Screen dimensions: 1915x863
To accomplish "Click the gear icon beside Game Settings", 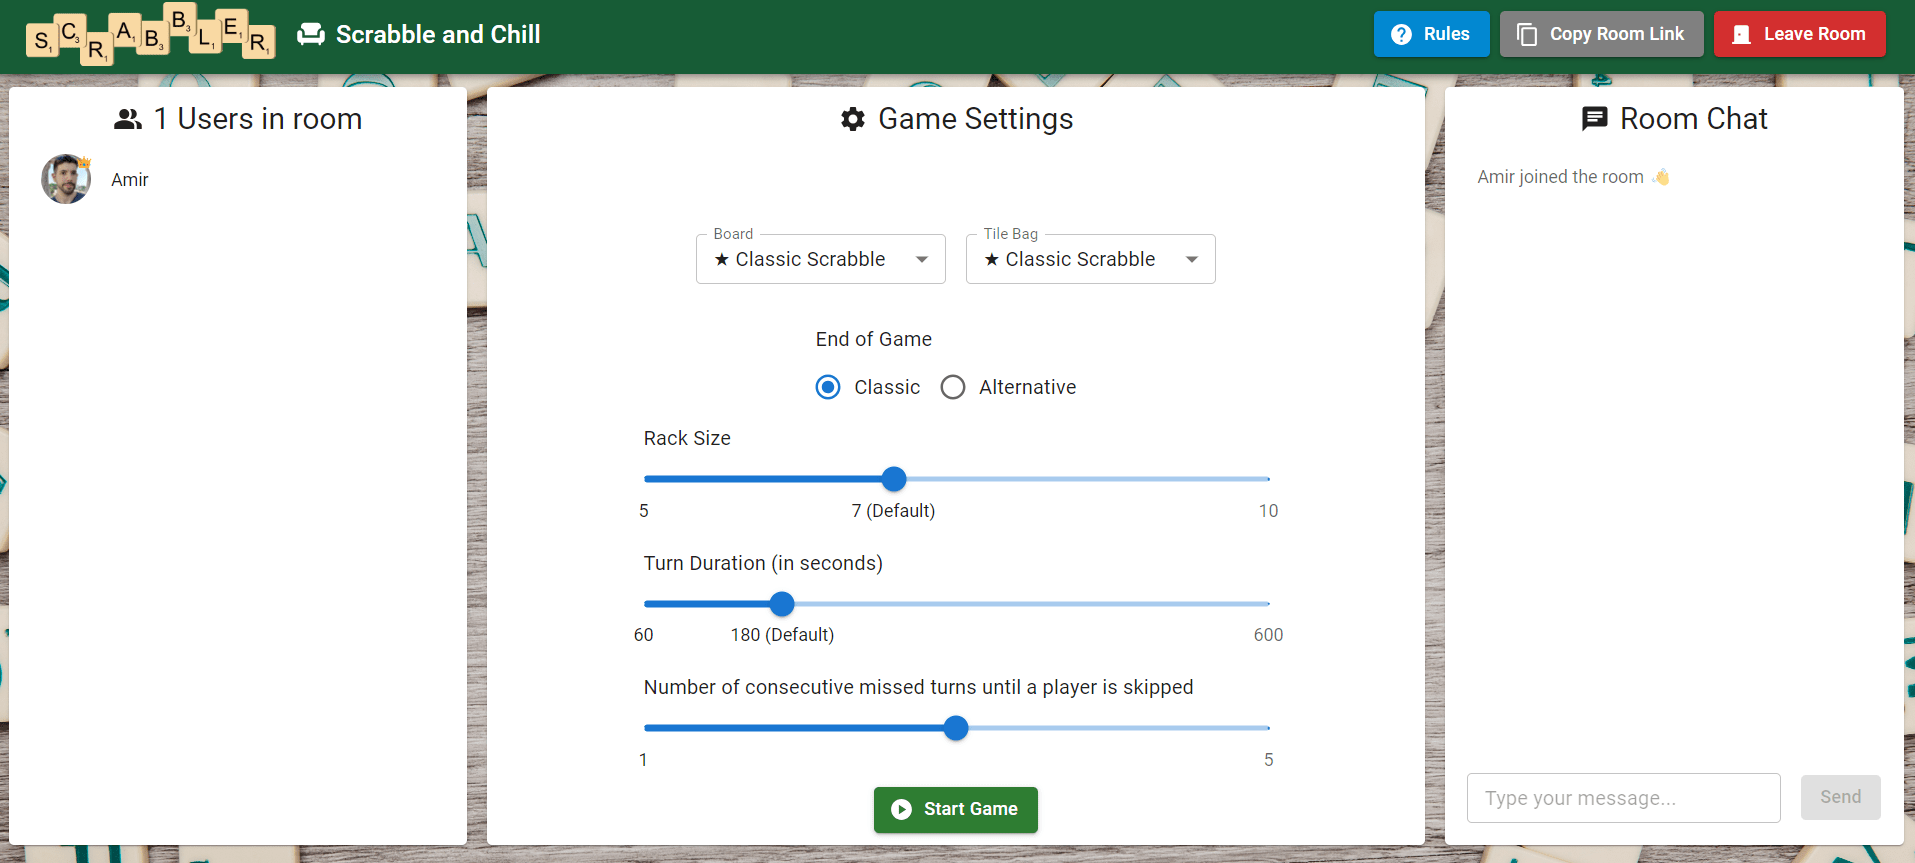I will click(853, 119).
